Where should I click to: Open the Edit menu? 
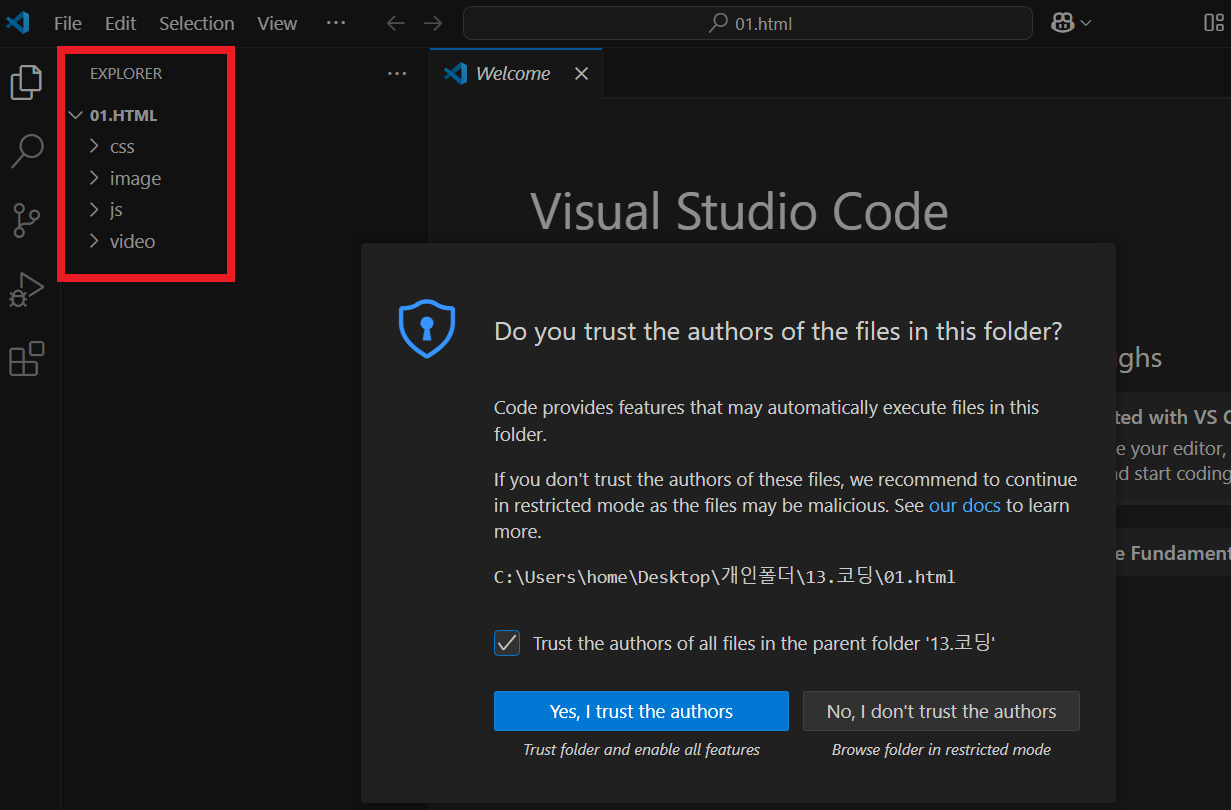coord(121,23)
